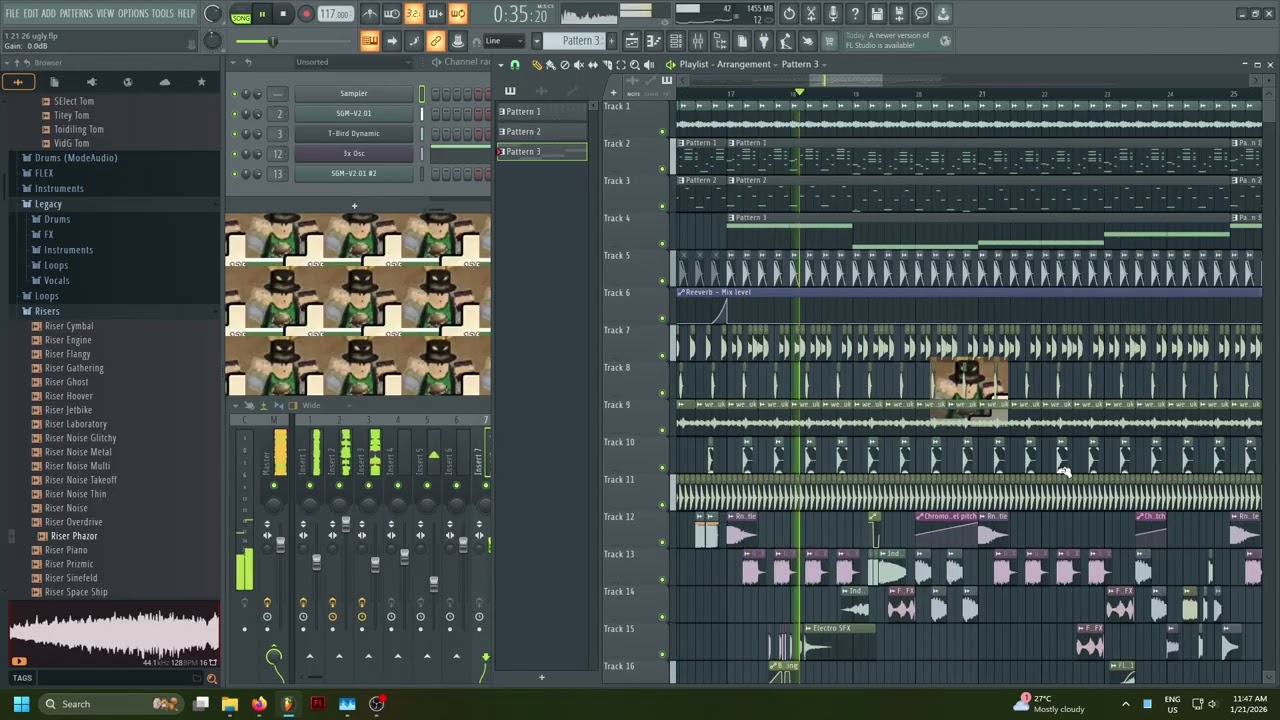Toggle mute LED of Sampler channel
This screenshot has height=720, width=1280.
234,94
